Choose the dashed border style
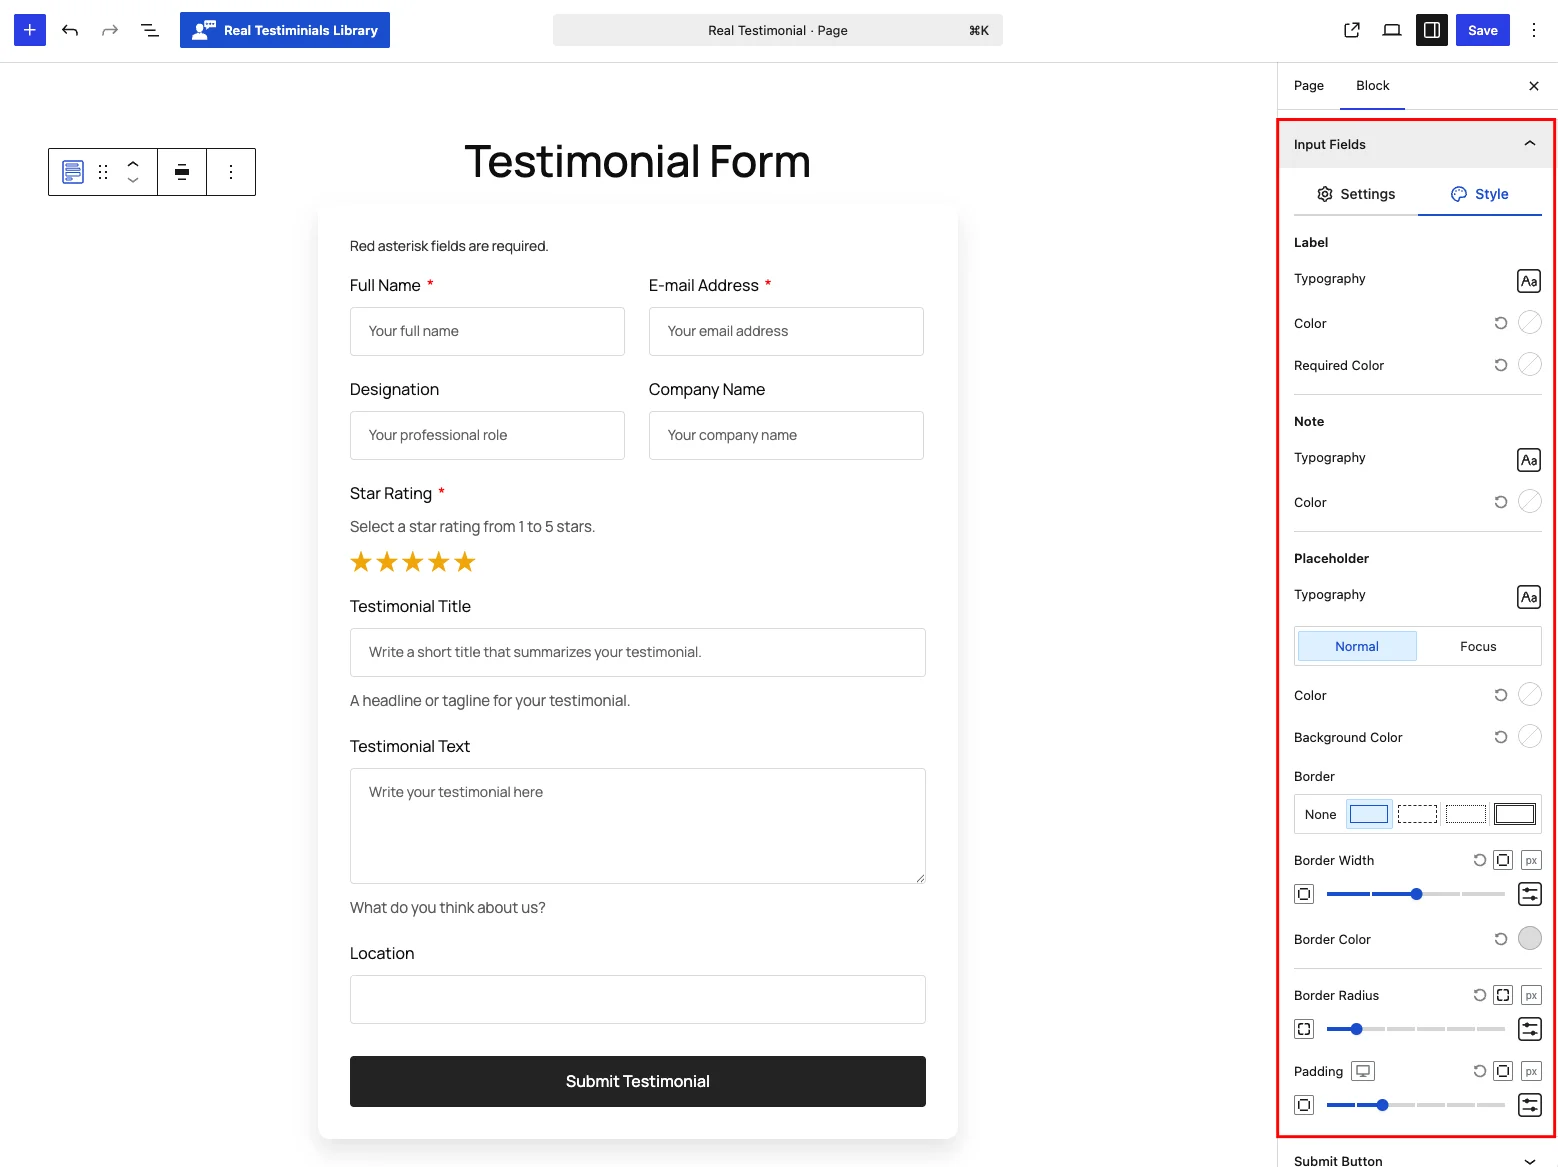 pyautogui.click(x=1417, y=814)
